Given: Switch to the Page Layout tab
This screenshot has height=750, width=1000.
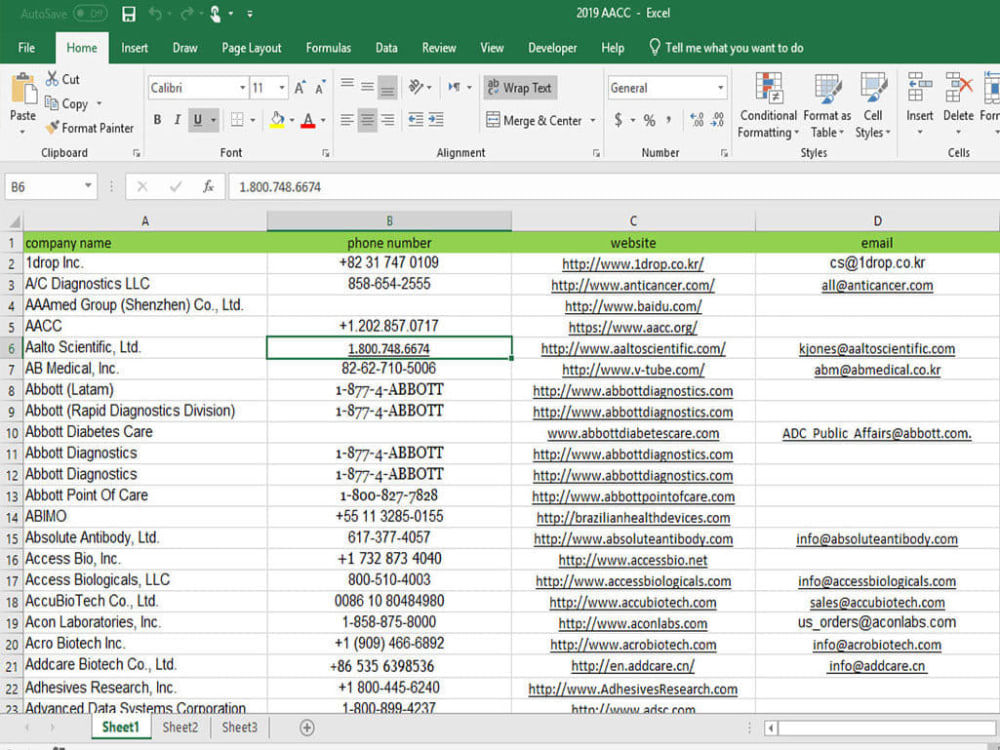Looking at the screenshot, I should 251,48.
